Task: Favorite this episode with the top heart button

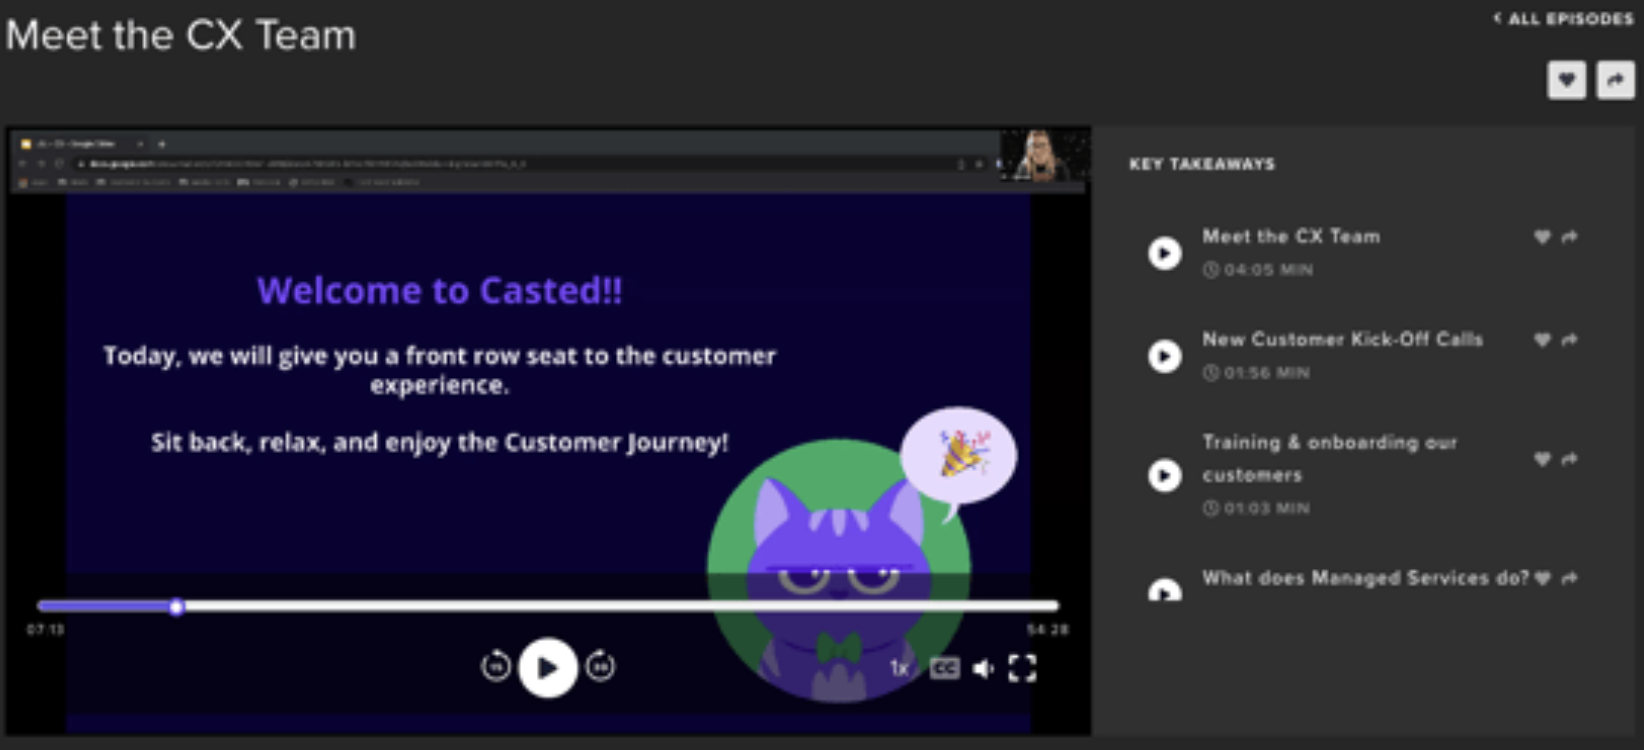Action: click(1566, 80)
